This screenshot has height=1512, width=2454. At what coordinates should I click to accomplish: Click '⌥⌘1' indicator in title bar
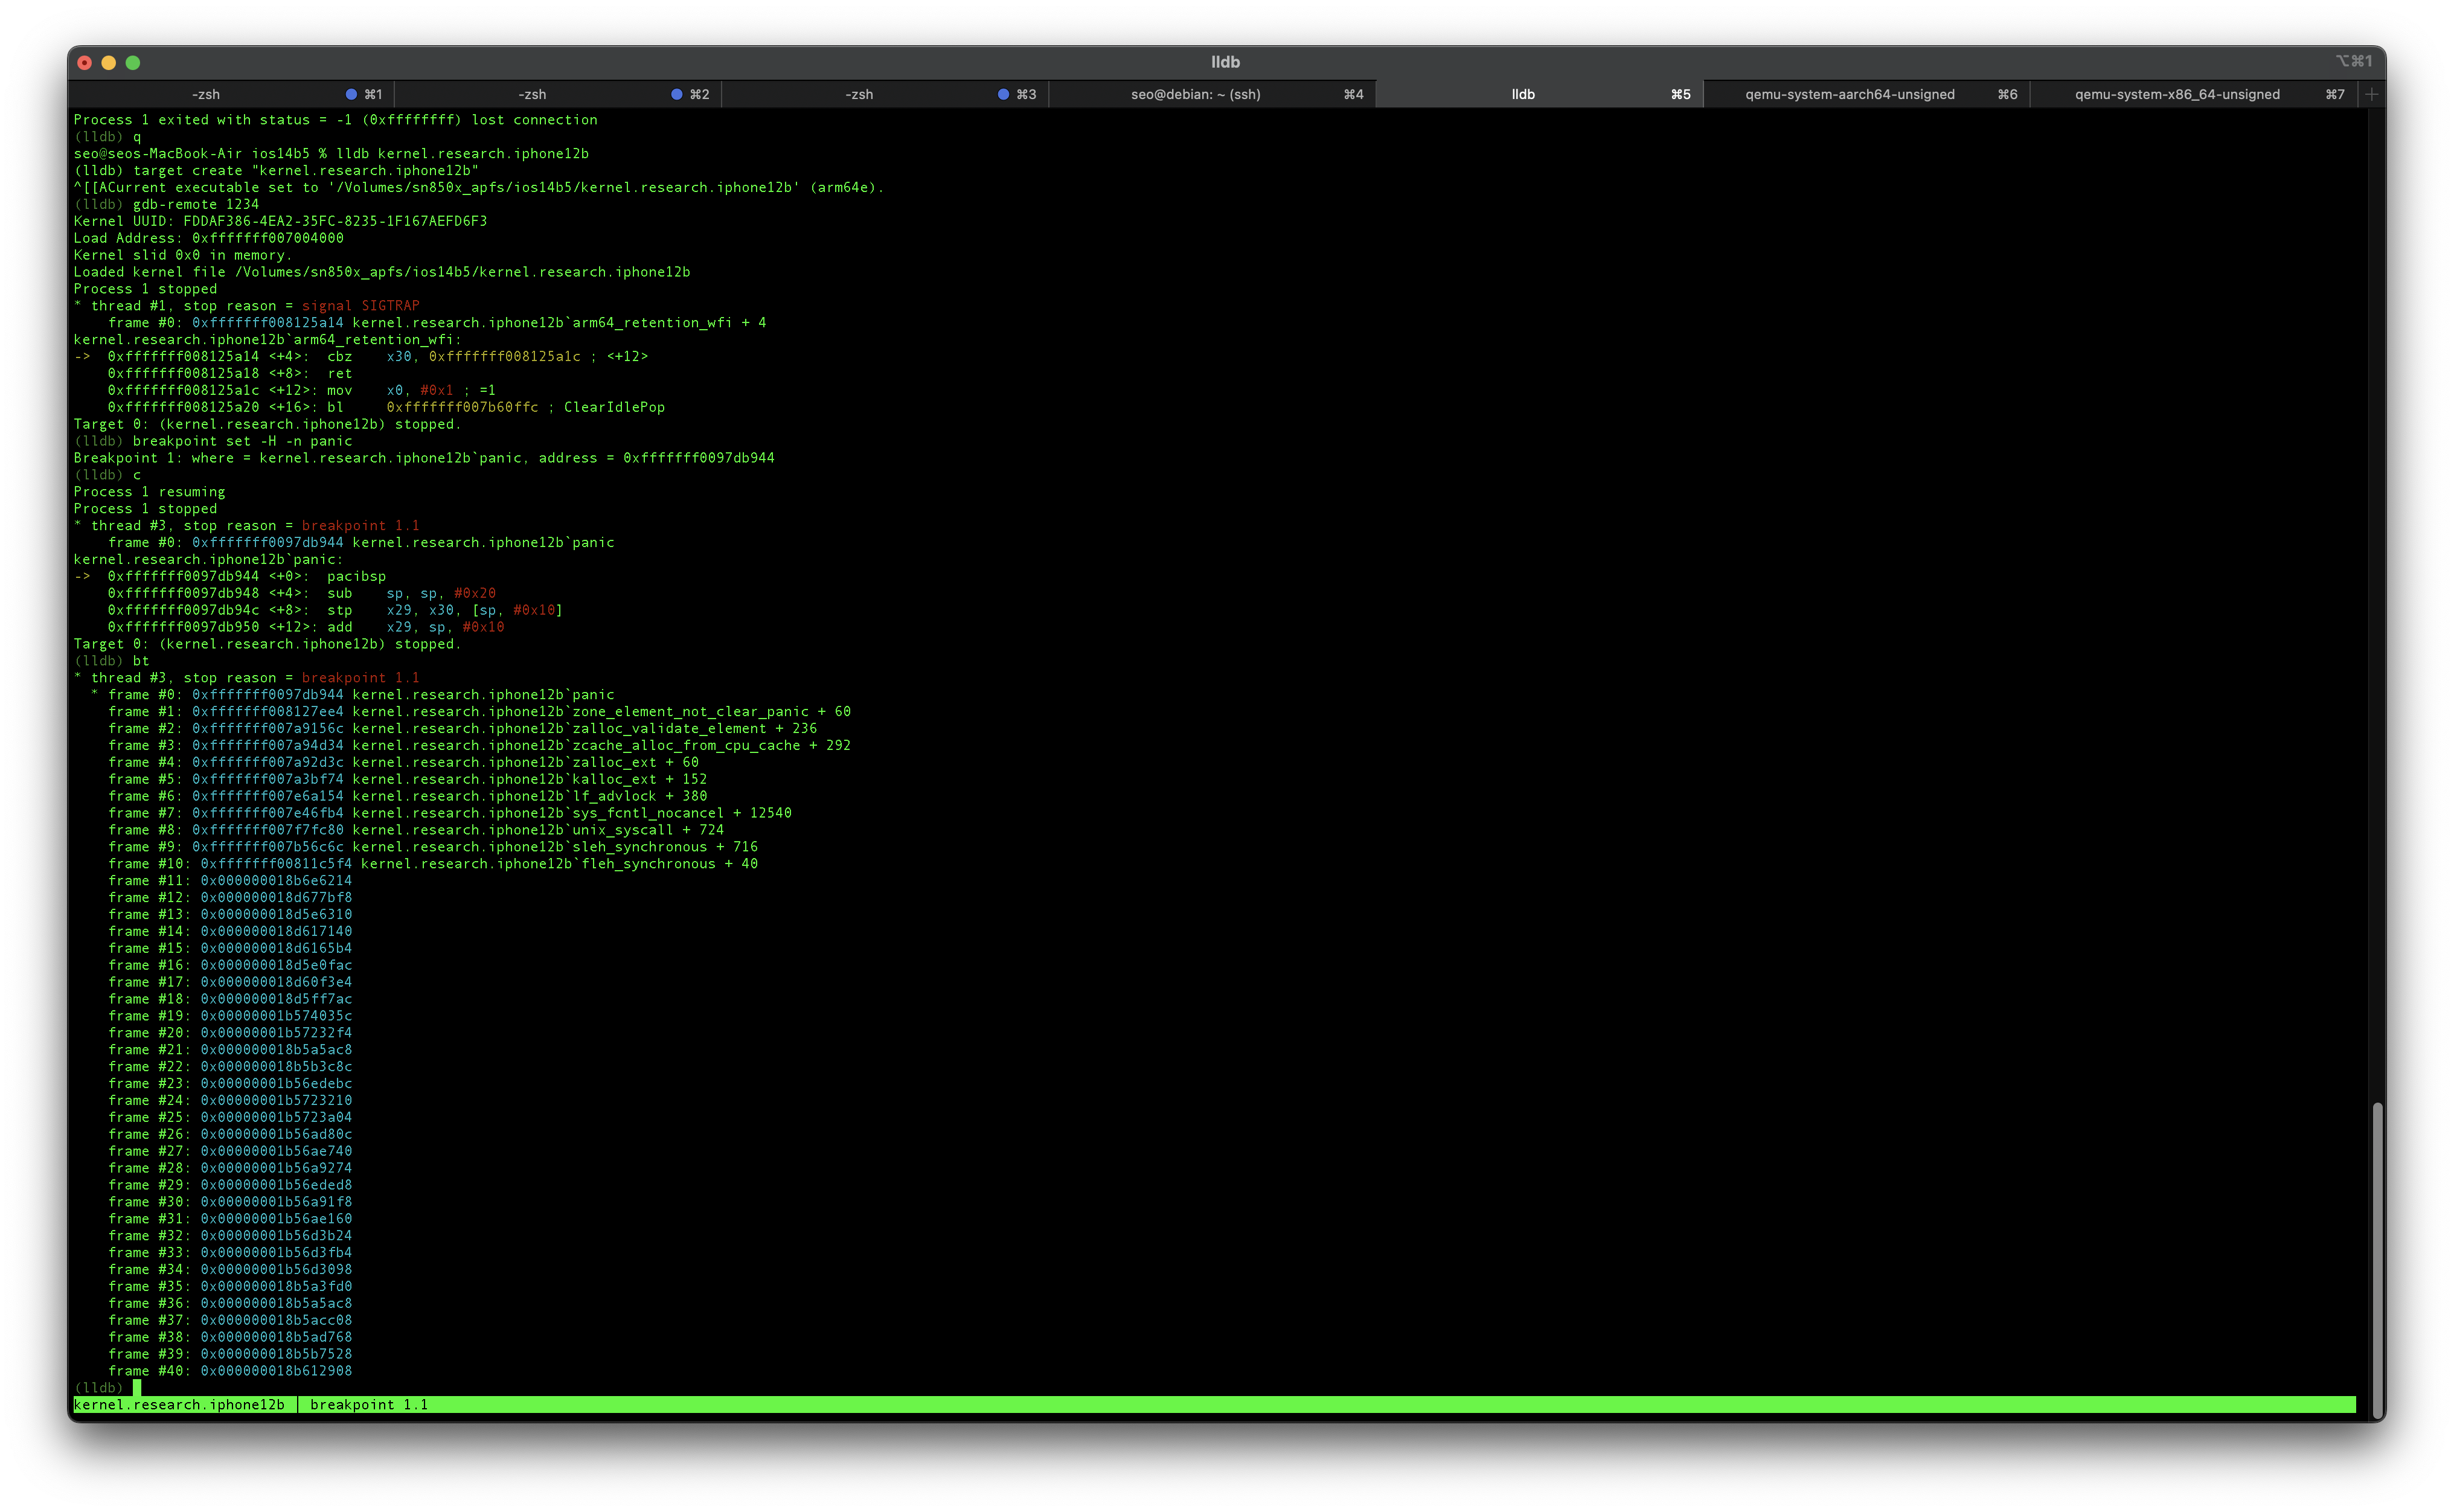[x=2354, y=62]
